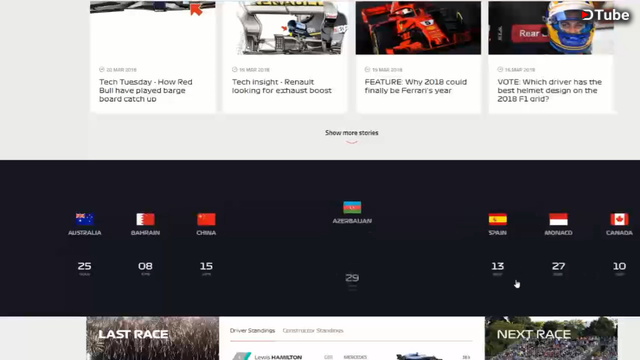Click the clock icon on helmet vote article
The height and width of the screenshot is (360, 640).
tap(500, 69)
